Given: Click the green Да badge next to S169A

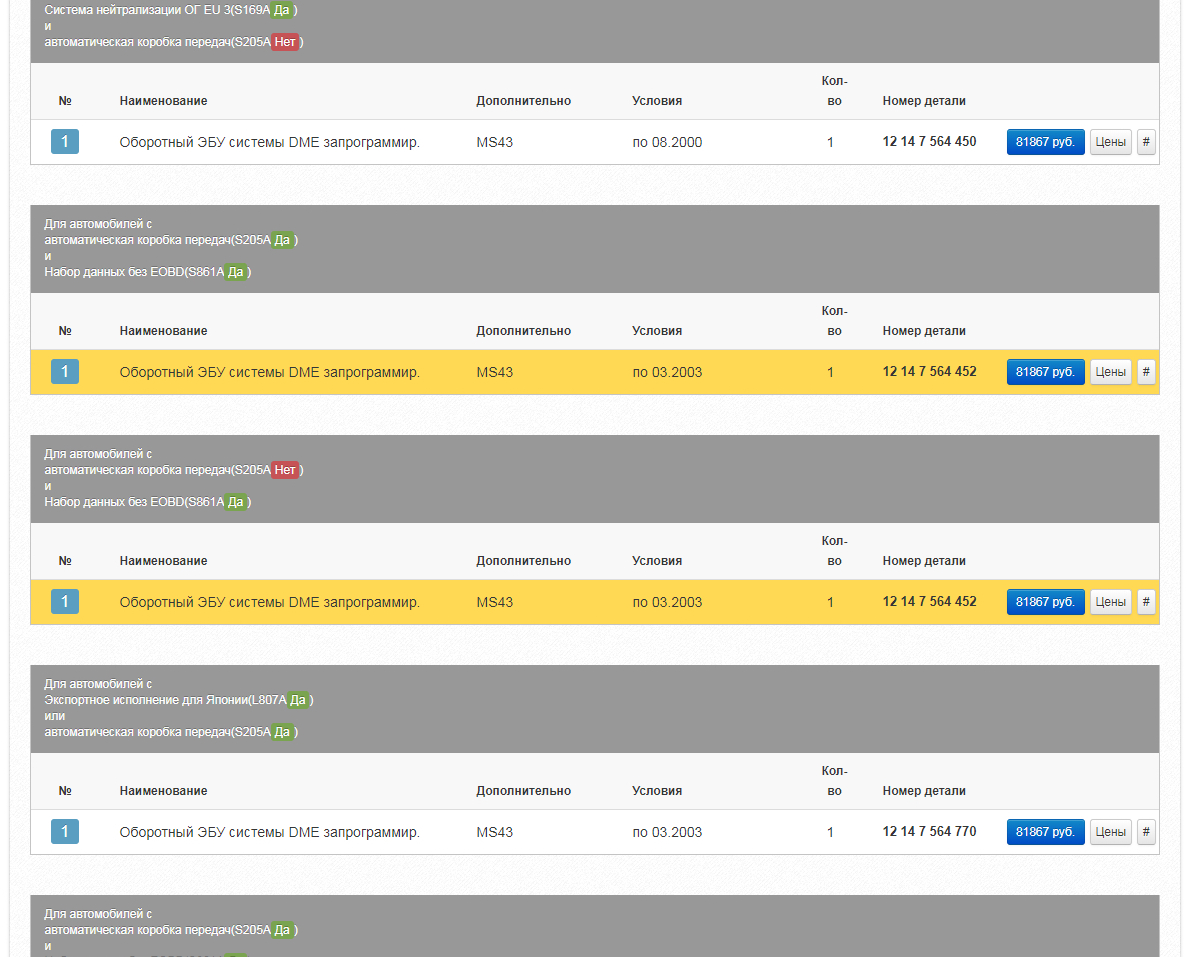Looking at the screenshot, I should click(x=283, y=10).
